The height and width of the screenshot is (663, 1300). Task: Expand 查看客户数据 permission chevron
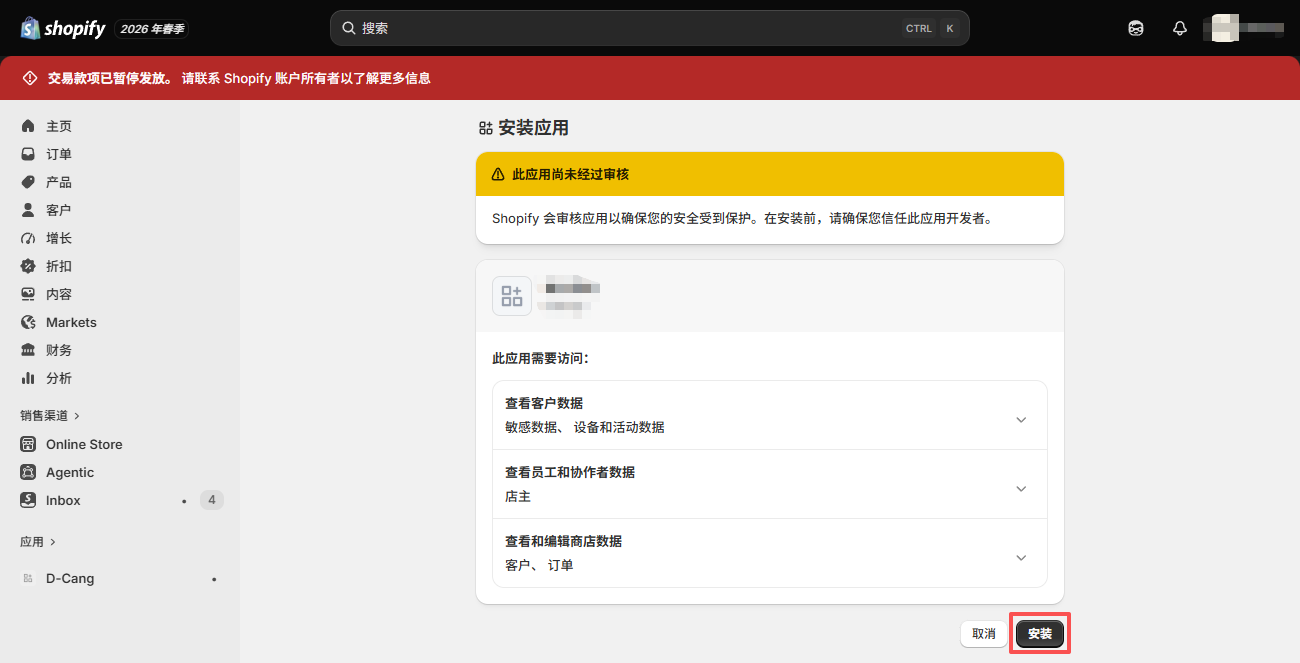(1021, 420)
